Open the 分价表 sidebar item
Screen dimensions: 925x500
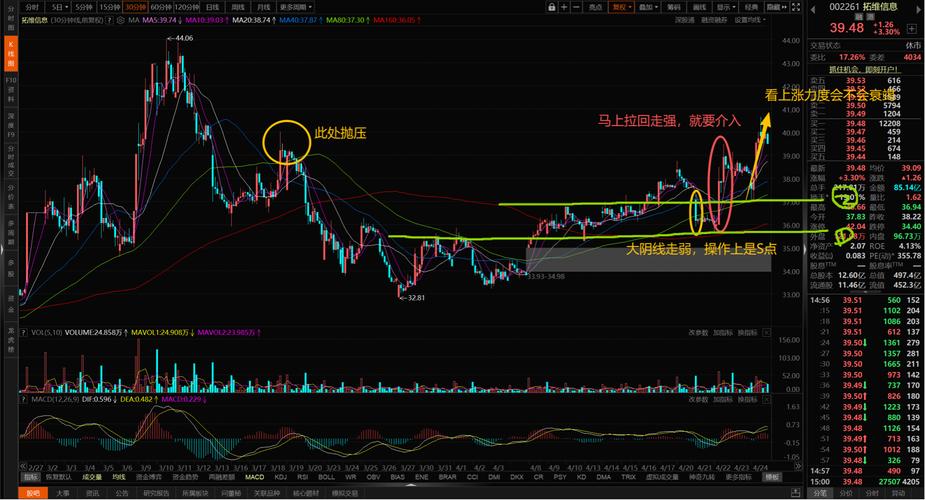(11, 198)
